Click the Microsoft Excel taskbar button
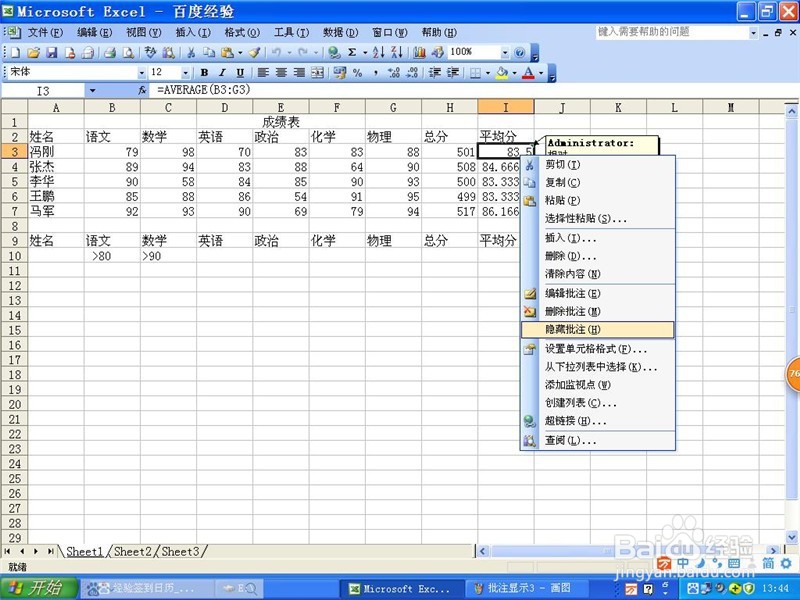 [x=402, y=588]
